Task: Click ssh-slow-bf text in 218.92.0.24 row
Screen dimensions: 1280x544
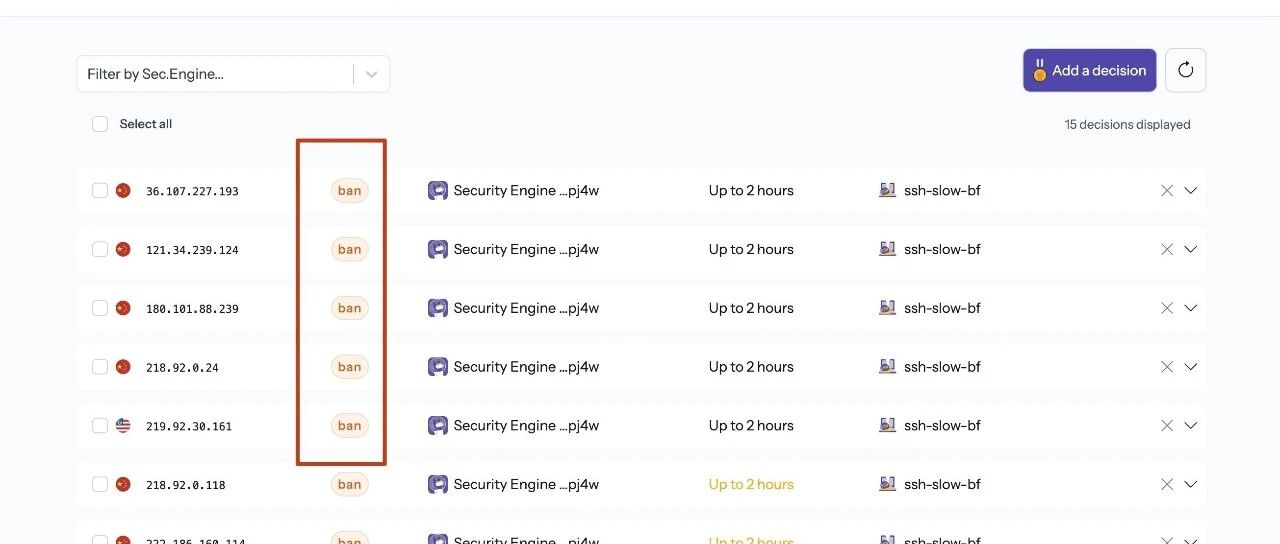Action: (942, 367)
